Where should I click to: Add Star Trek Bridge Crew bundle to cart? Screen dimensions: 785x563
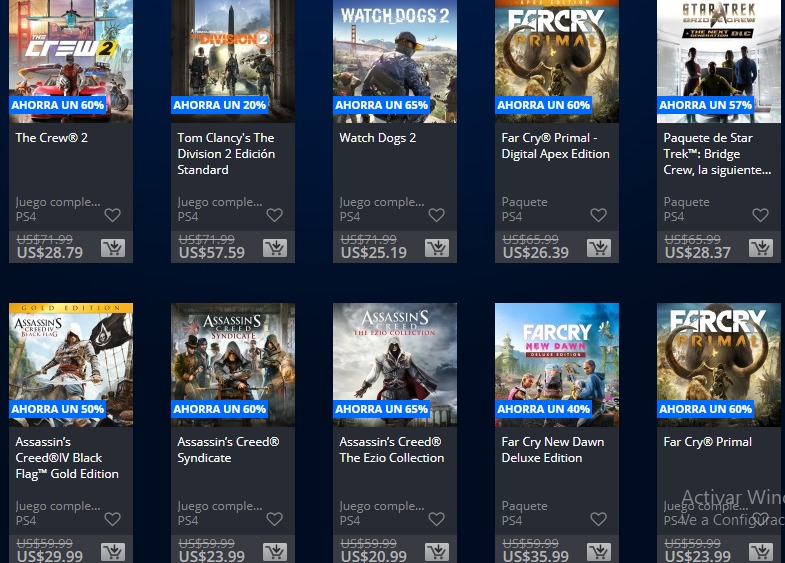[x=761, y=248]
